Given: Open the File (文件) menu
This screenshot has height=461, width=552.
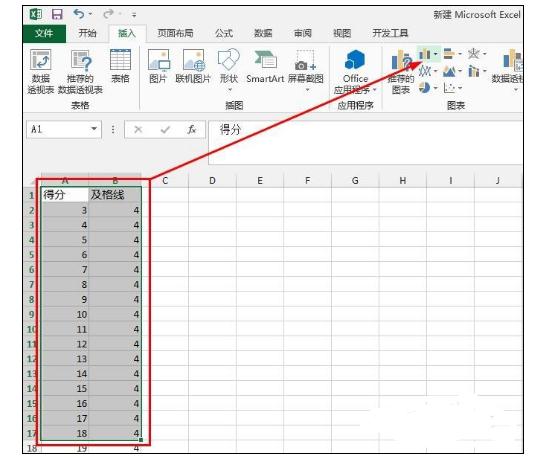Looking at the screenshot, I should coord(44,33).
